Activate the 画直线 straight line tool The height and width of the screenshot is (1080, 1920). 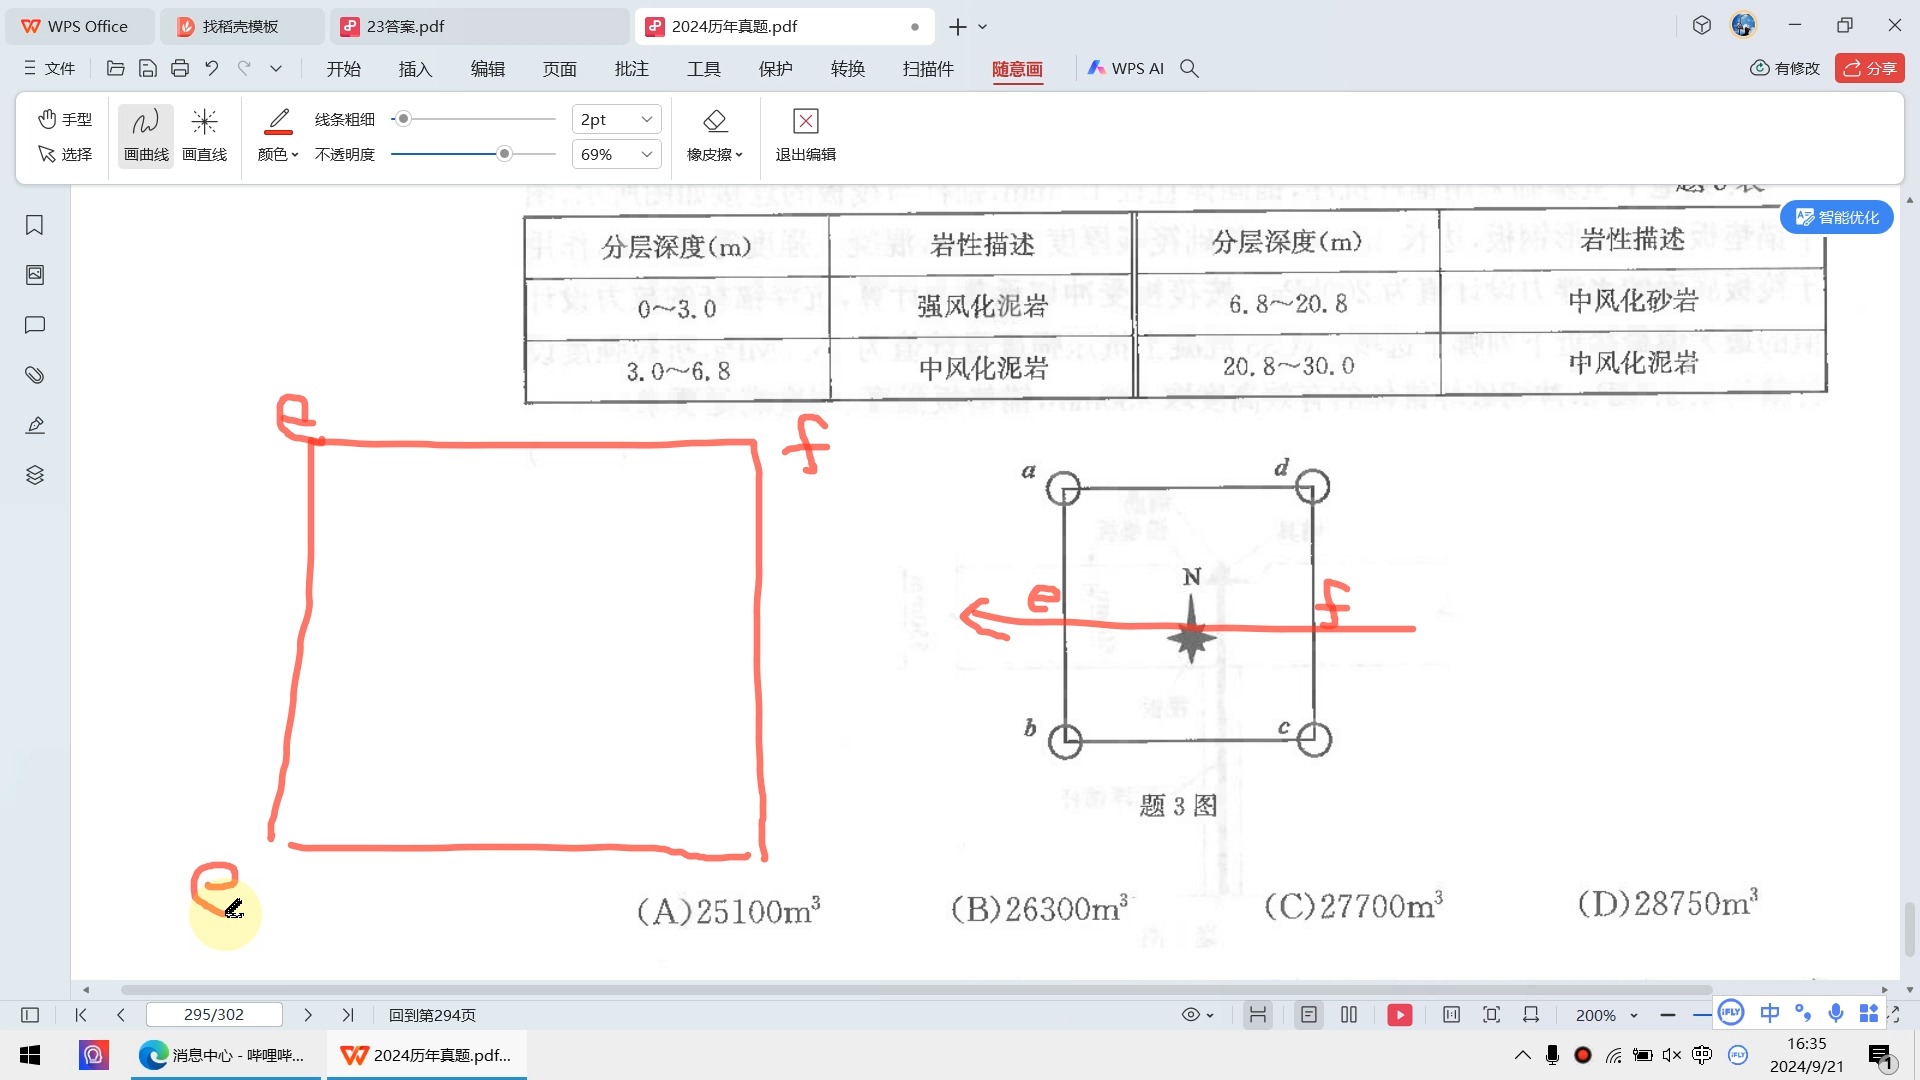204,136
